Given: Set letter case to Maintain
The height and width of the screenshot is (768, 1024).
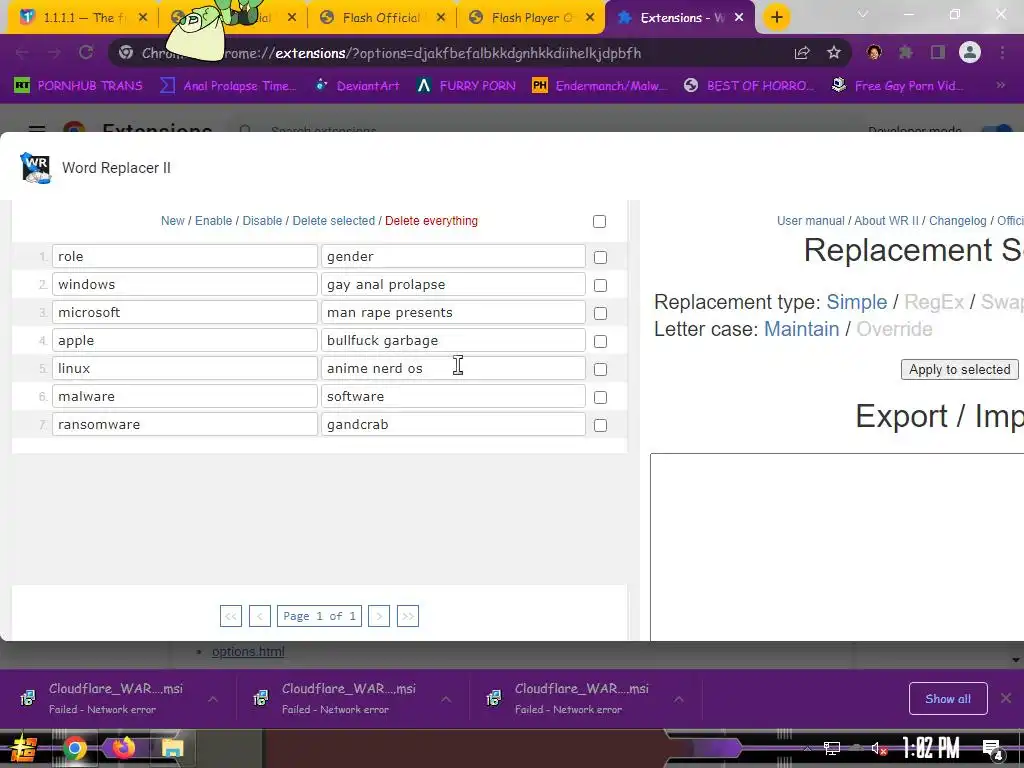Looking at the screenshot, I should click(801, 329).
